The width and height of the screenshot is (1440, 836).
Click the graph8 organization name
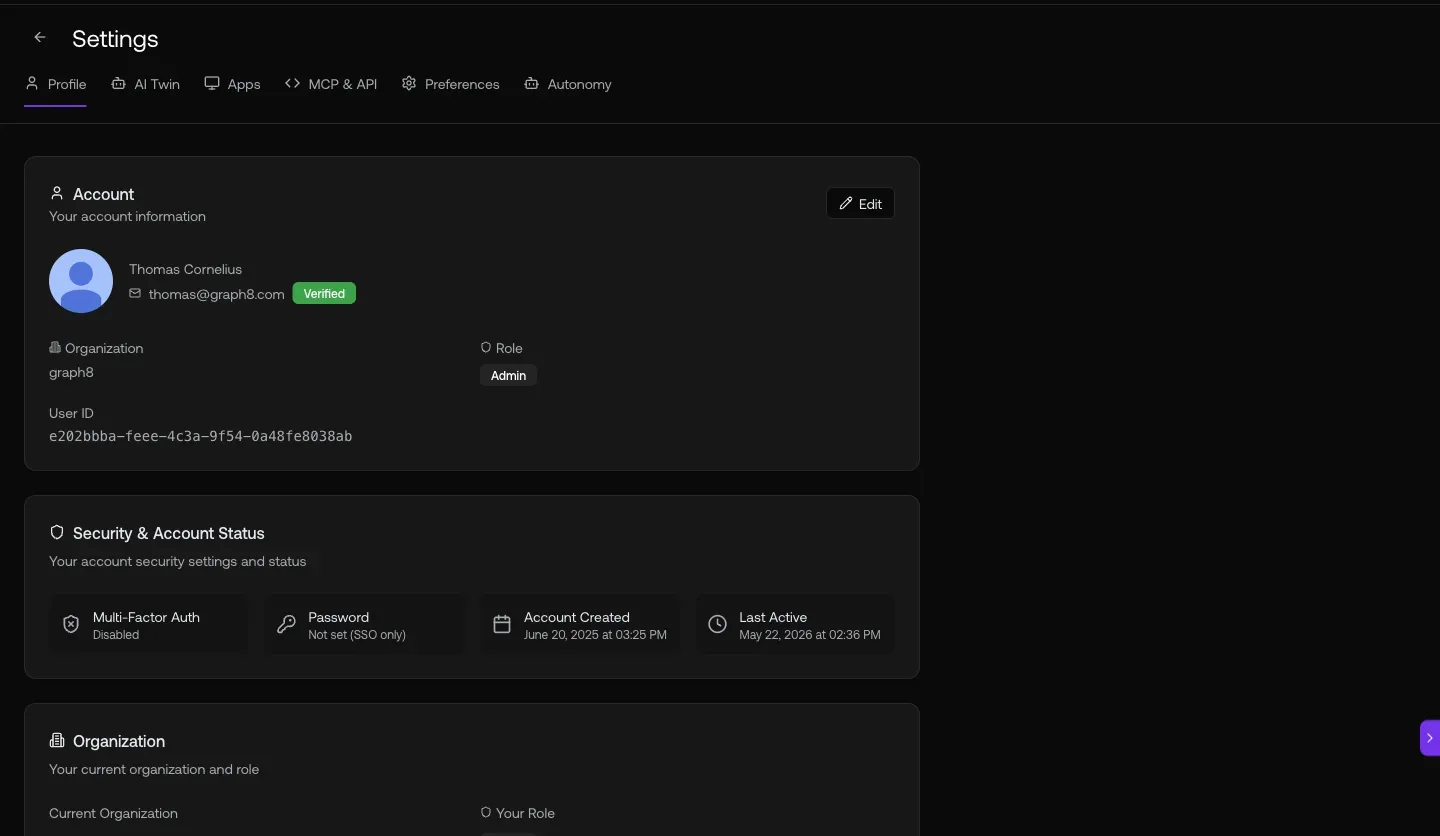pos(71,372)
